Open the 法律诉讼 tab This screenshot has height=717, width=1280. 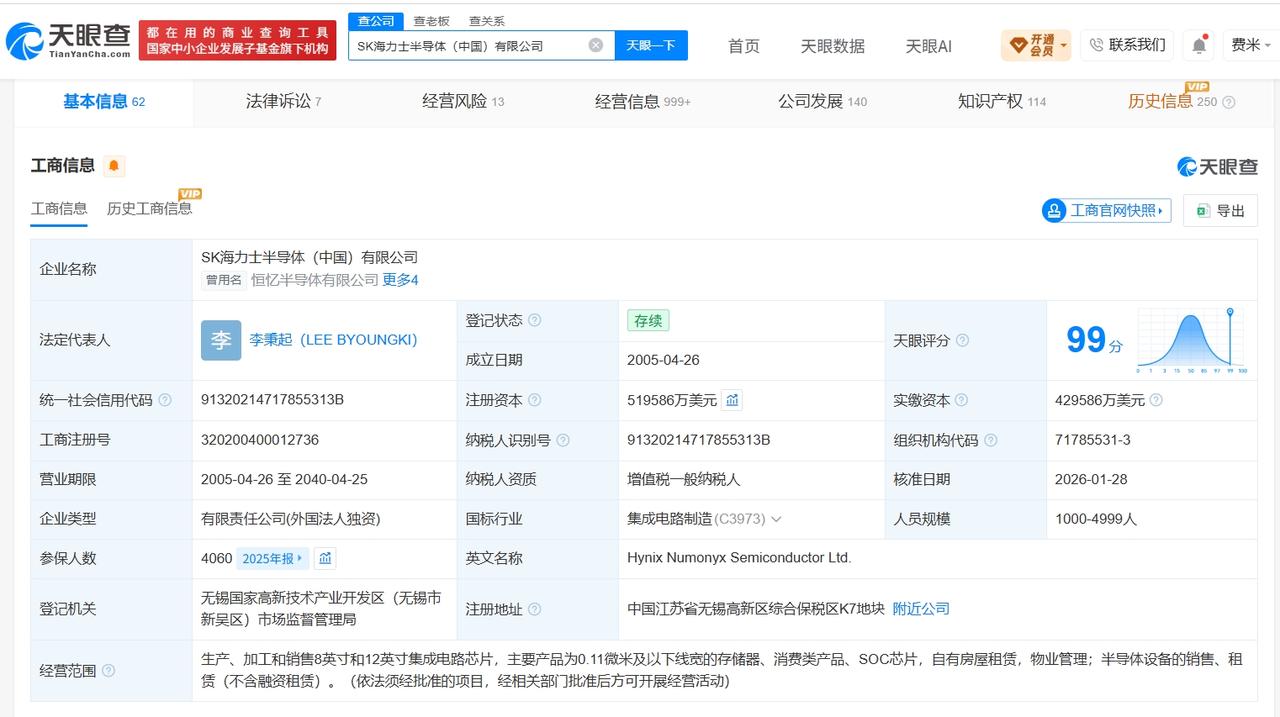(284, 101)
